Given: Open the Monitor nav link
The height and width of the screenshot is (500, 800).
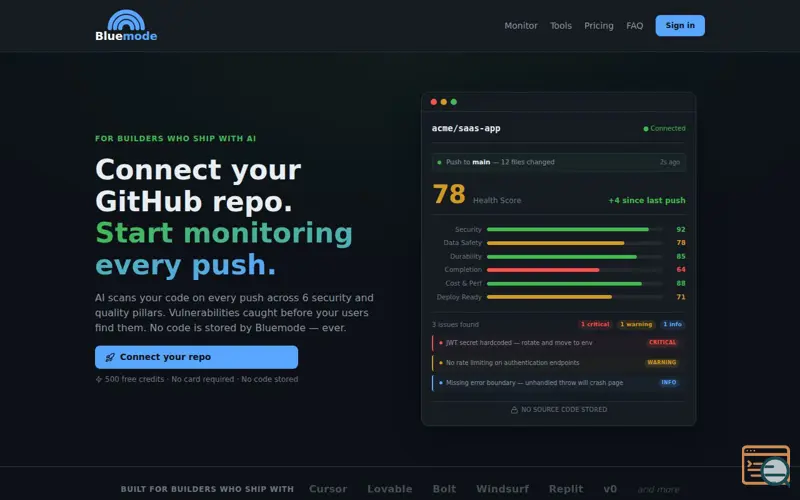Looking at the screenshot, I should tap(521, 26).
